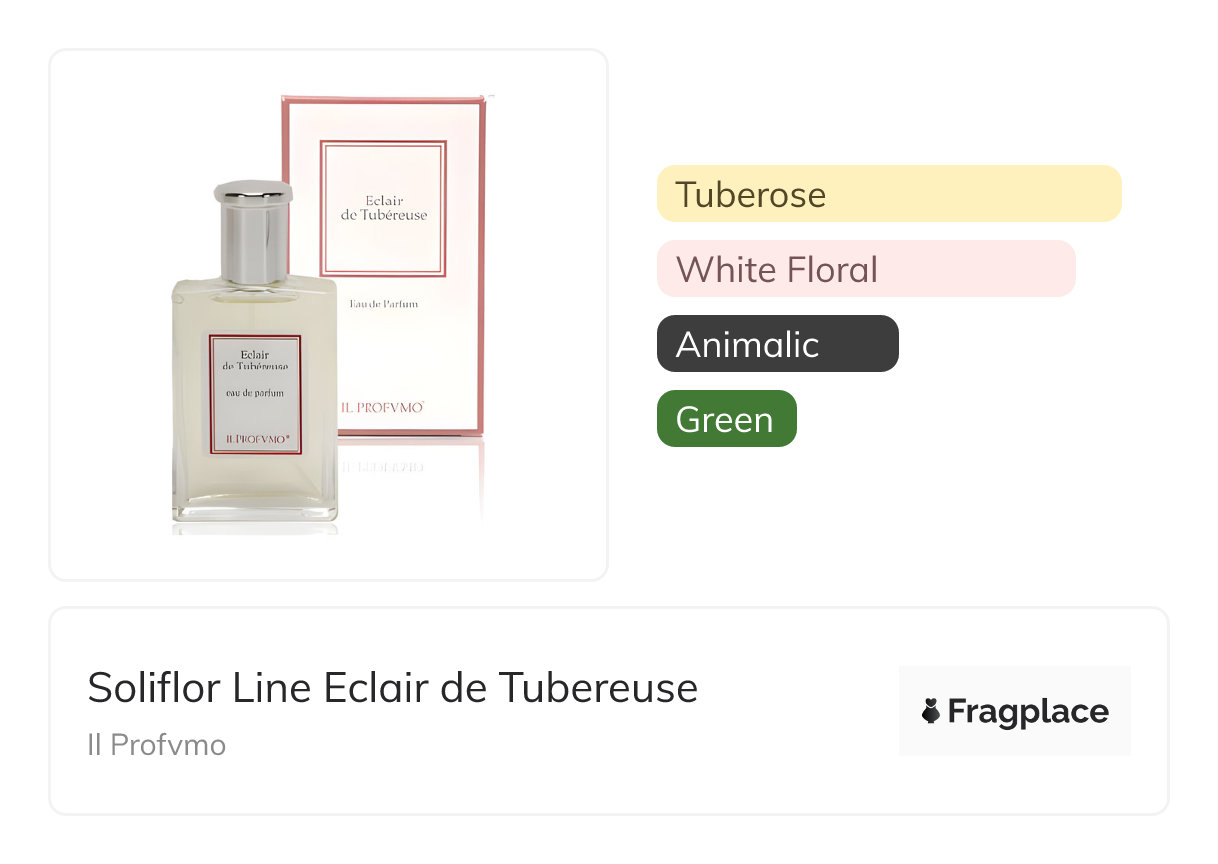Image resolution: width=1218 pixels, height=864 pixels.
Task: Click the silver cap of the bottle
Action: pyautogui.click(x=253, y=231)
